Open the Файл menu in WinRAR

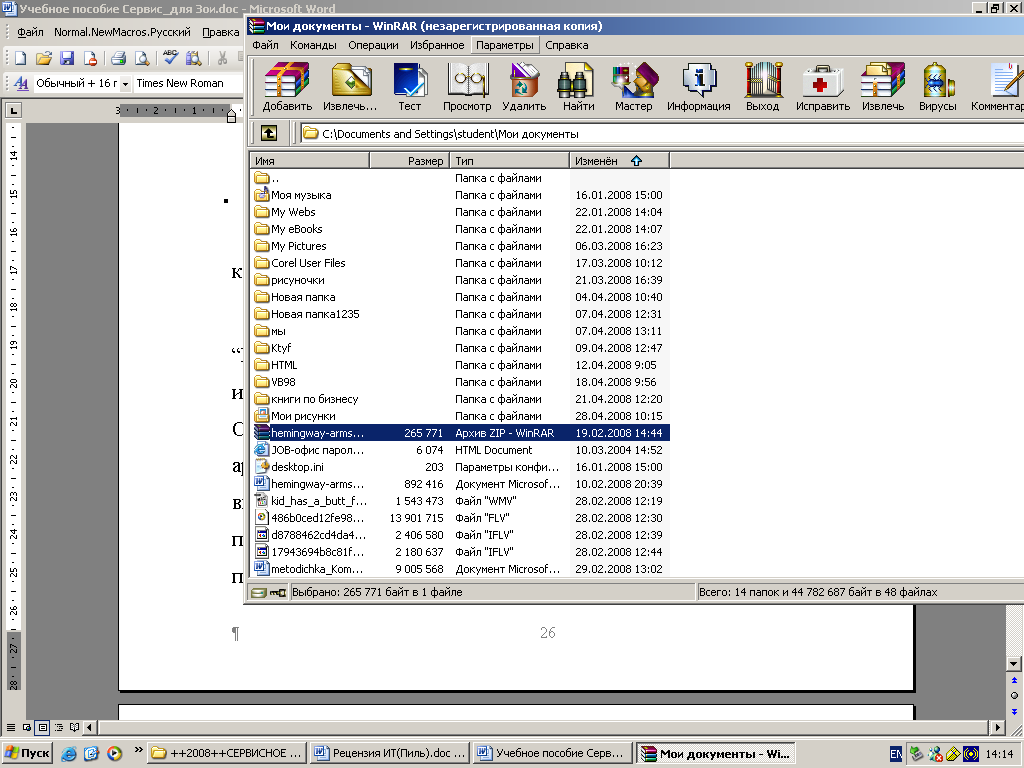[x=265, y=45]
